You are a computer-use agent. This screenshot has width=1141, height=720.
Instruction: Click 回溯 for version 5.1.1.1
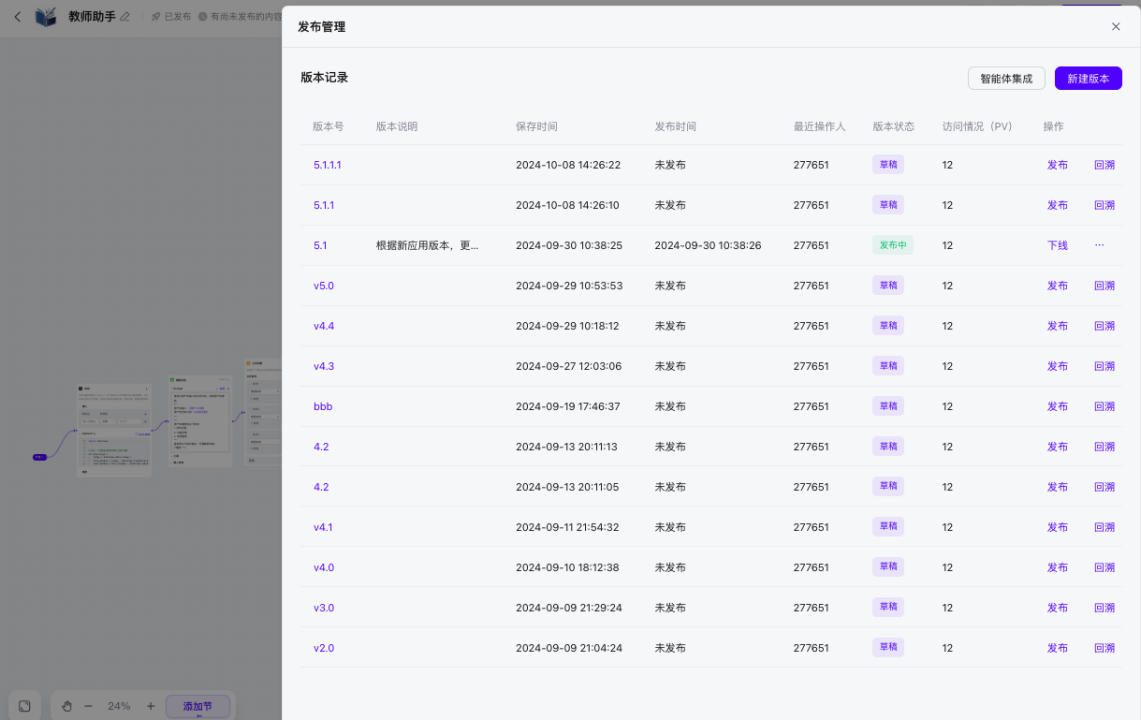point(1105,165)
